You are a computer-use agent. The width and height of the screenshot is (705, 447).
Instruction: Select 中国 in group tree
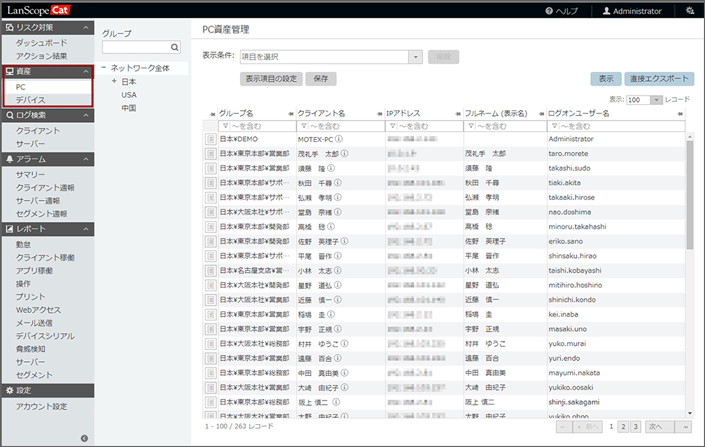point(129,108)
